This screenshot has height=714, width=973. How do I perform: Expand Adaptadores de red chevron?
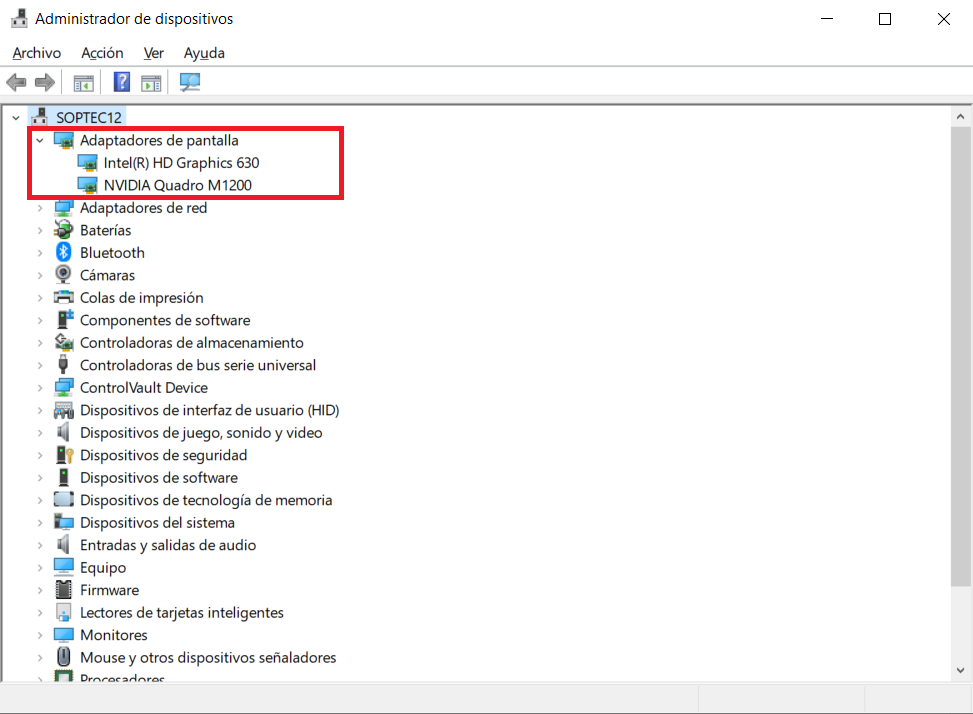click(40, 208)
